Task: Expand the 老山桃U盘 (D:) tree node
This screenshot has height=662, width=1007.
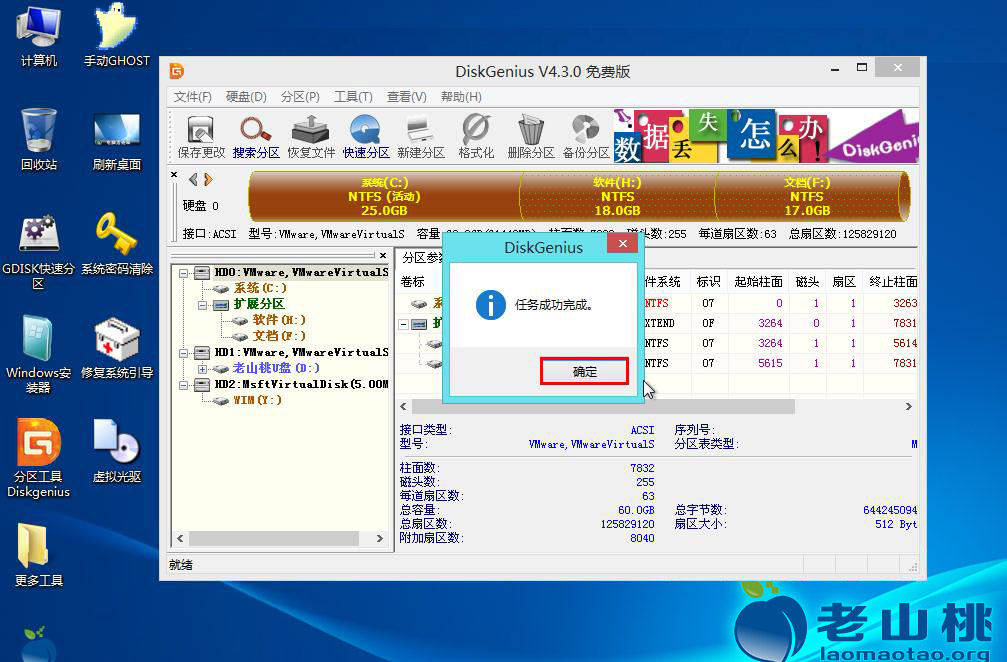Action: (202, 369)
